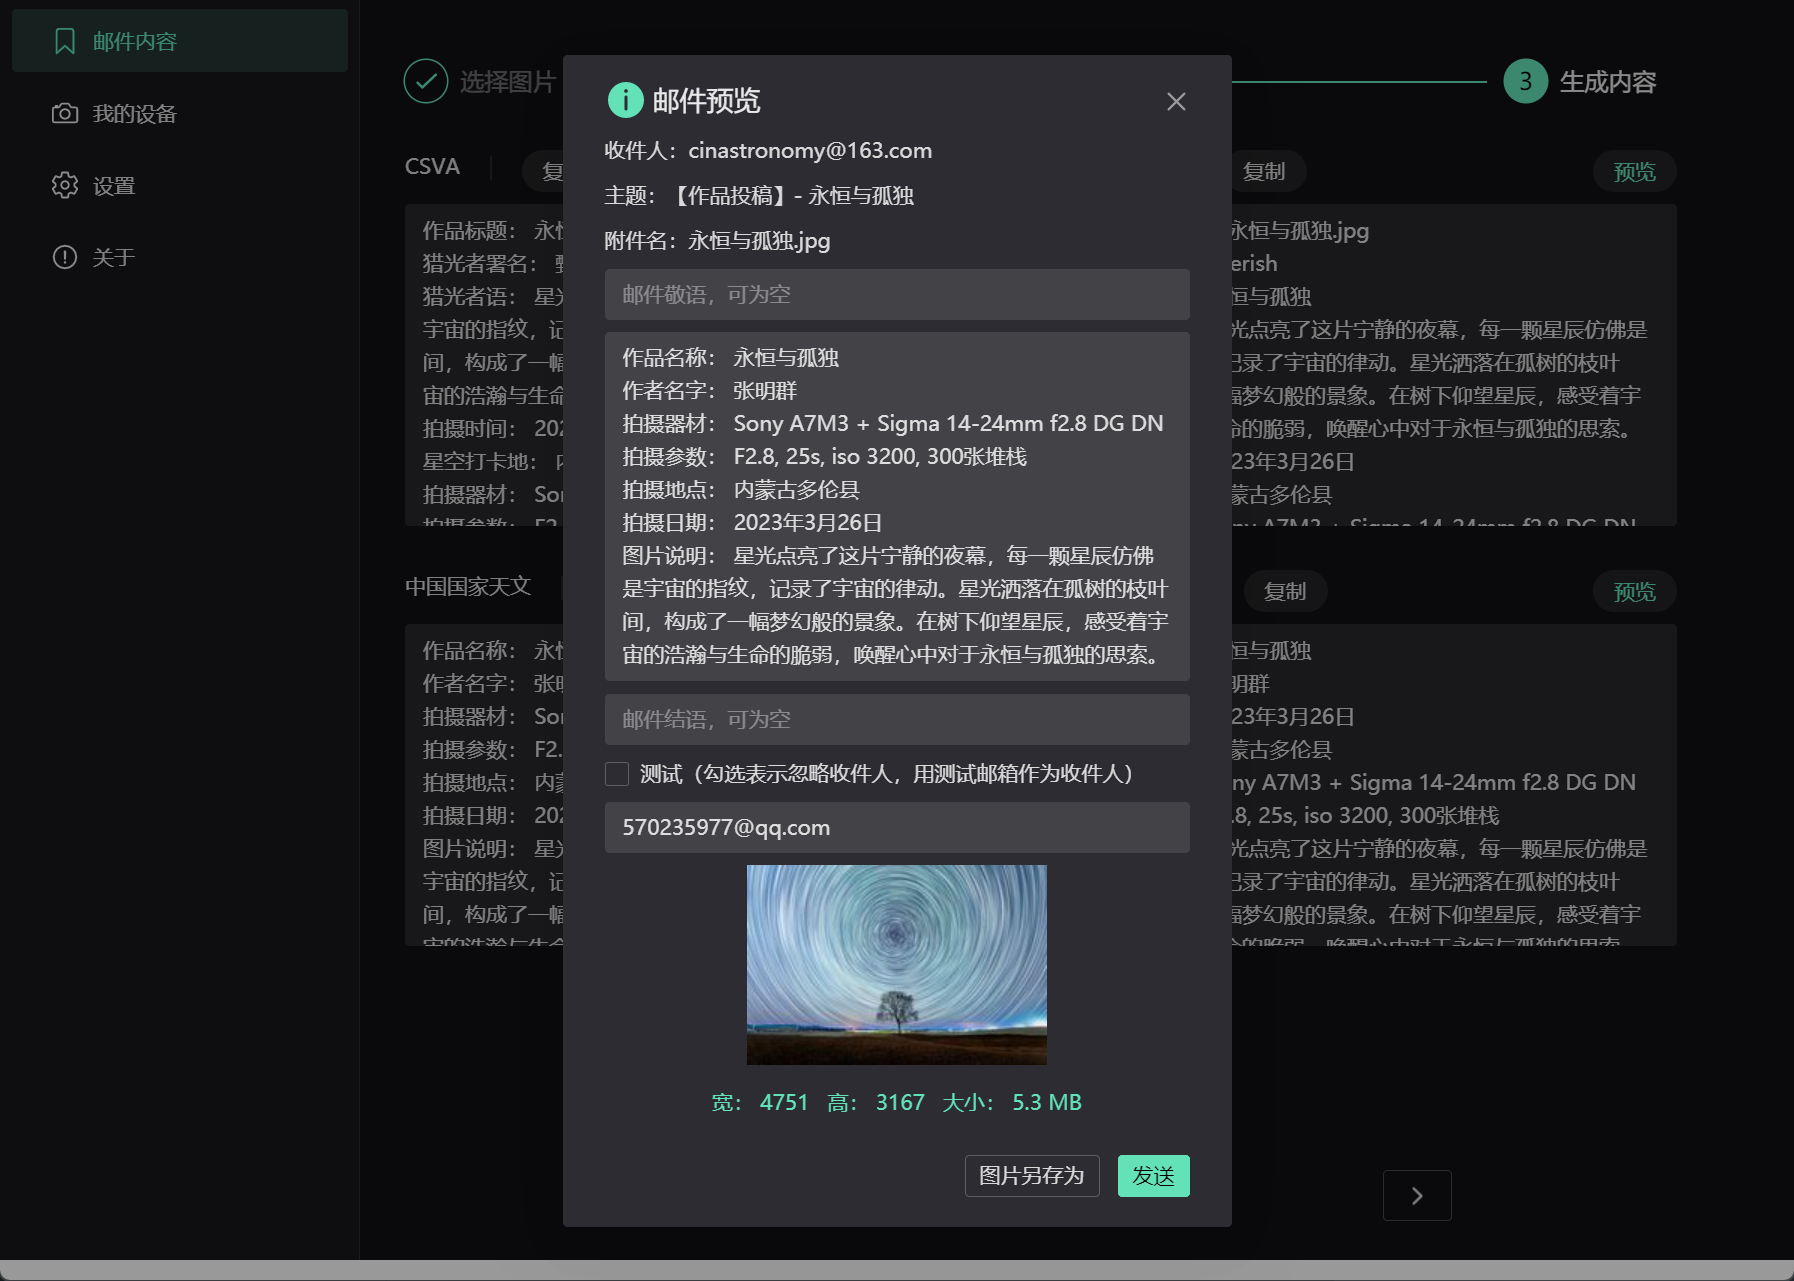Open the top 预览 preview button
This screenshot has height=1281, width=1794.
point(1633,171)
